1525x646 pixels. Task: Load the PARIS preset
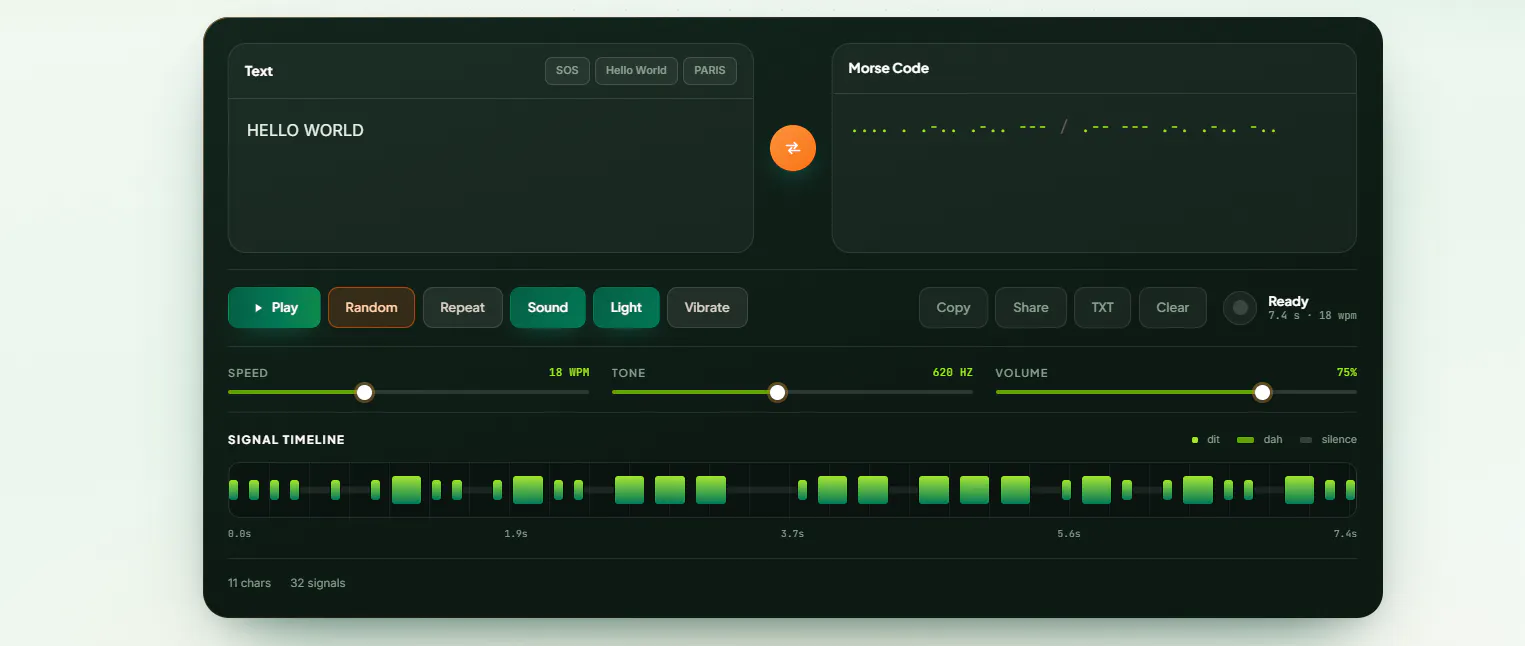pos(710,71)
